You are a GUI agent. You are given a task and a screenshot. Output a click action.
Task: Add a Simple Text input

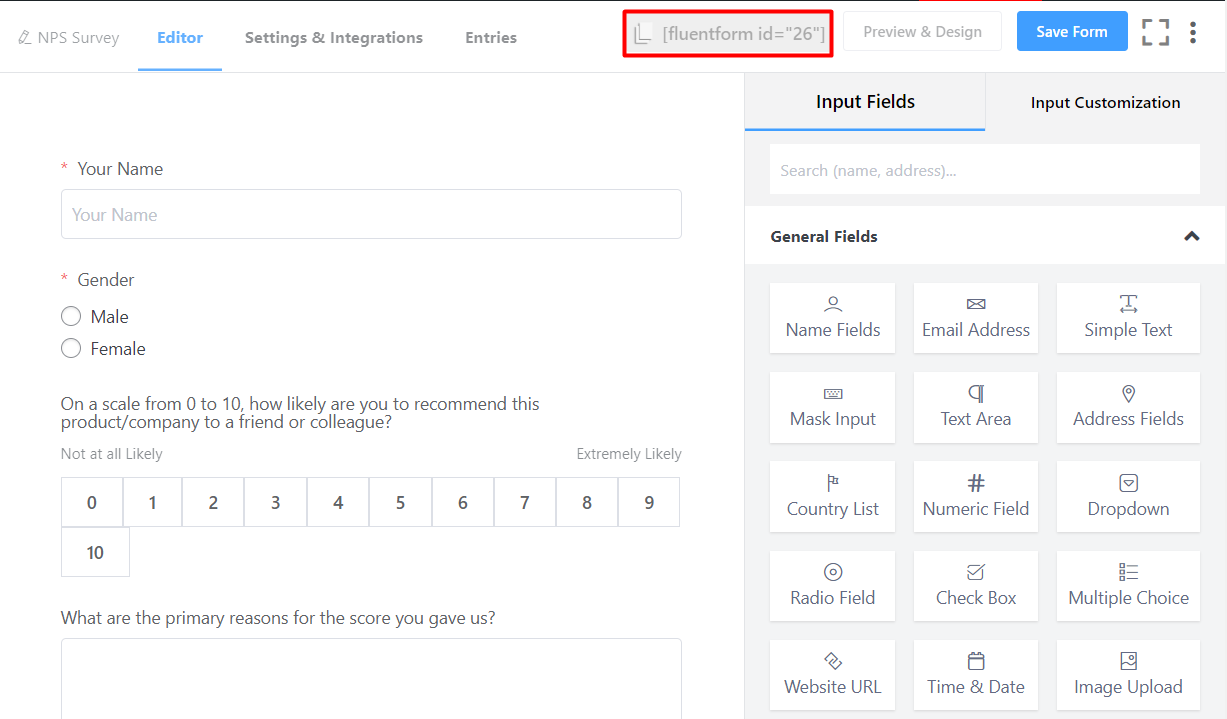point(1128,318)
